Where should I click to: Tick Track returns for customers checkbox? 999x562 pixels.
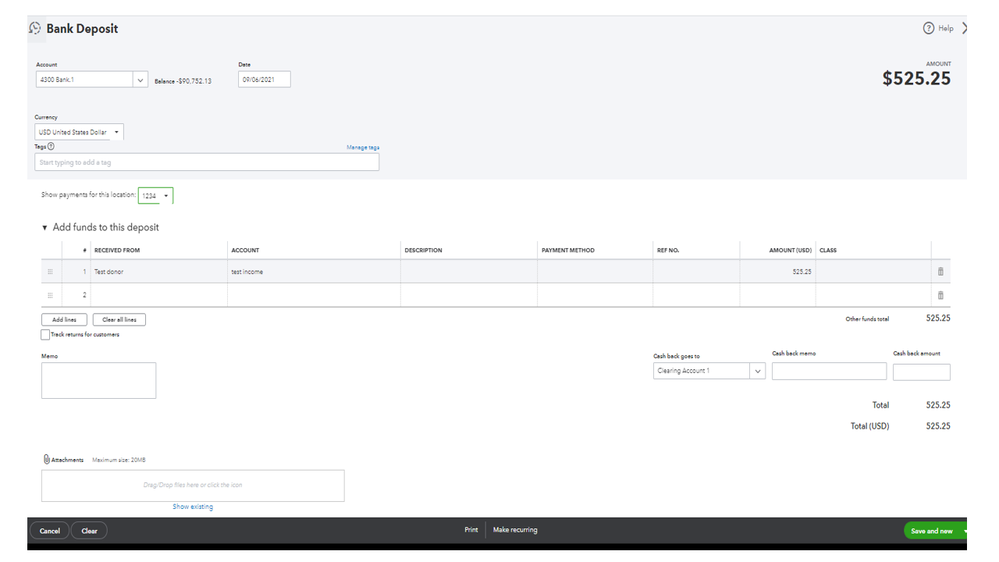tap(45, 335)
